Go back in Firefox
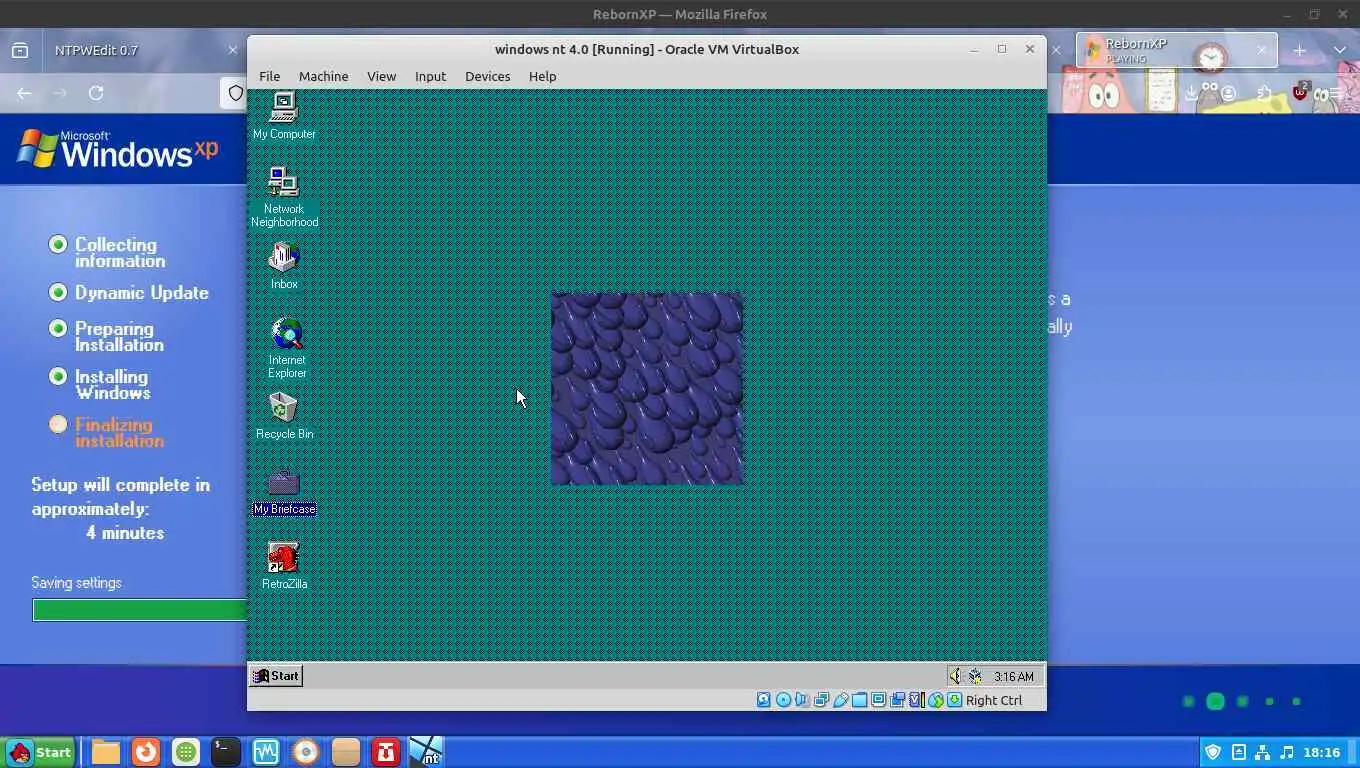The height and width of the screenshot is (768, 1360). tap(24, 93)
